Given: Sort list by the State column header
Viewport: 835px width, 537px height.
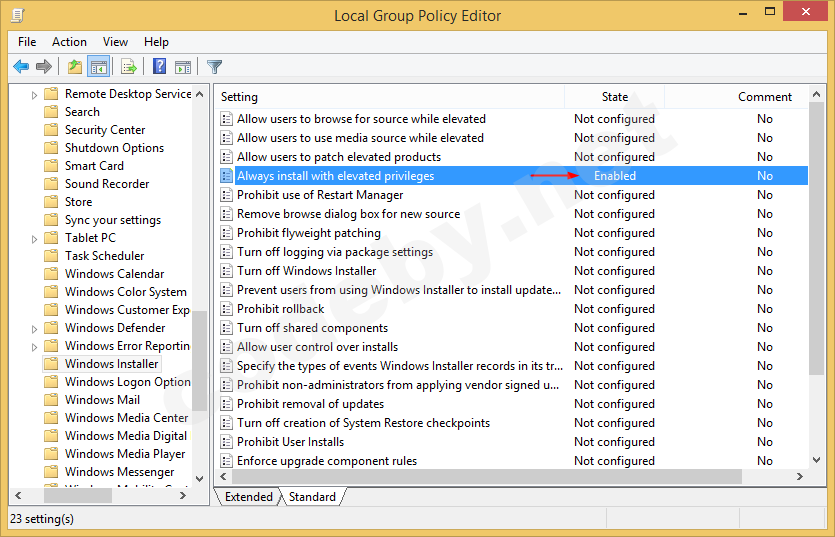Looking at the screenshot, I should point(614,97).
